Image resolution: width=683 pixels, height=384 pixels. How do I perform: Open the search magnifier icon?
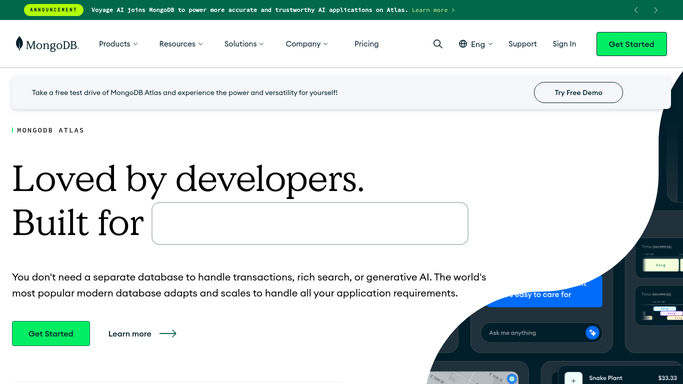(x=437, y=44)
